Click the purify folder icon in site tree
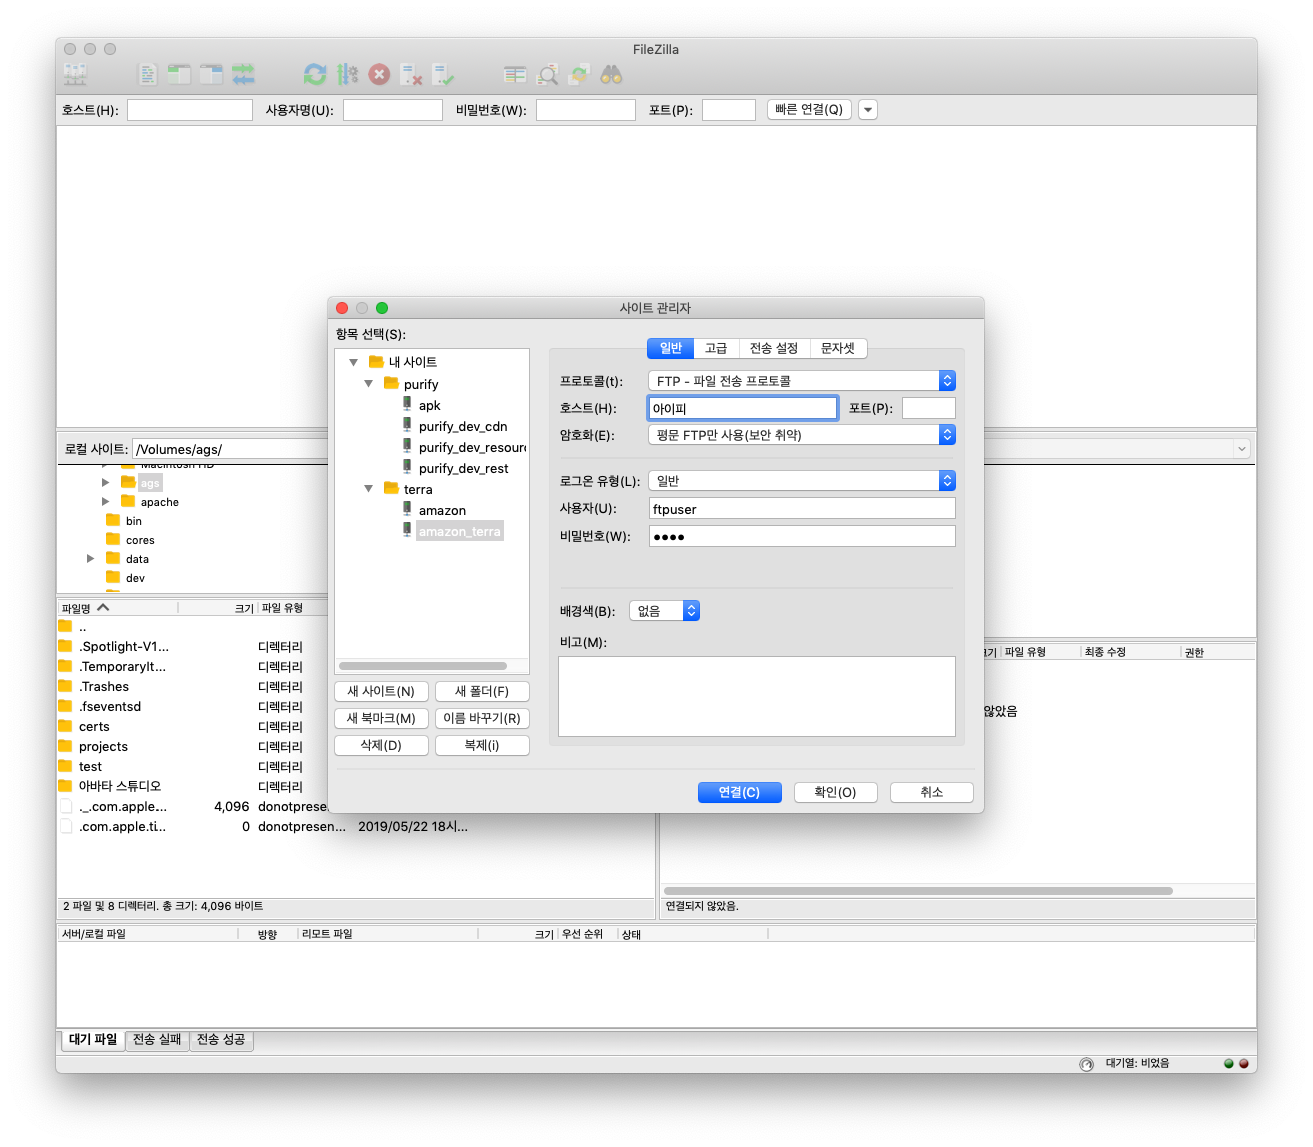This screenshot has width=1313, height=1147. click(x=392, y=383)
